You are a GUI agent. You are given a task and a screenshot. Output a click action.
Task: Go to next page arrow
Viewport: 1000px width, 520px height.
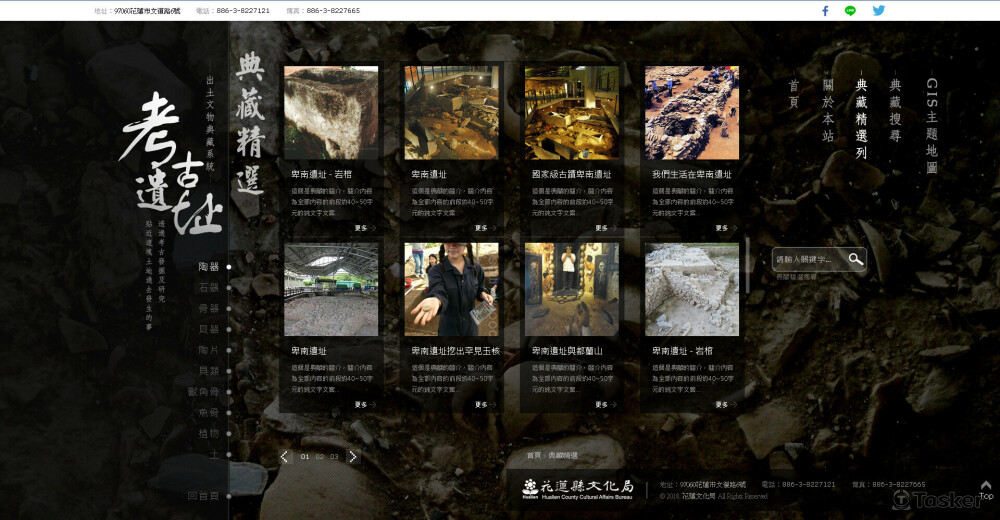(352, 456)
